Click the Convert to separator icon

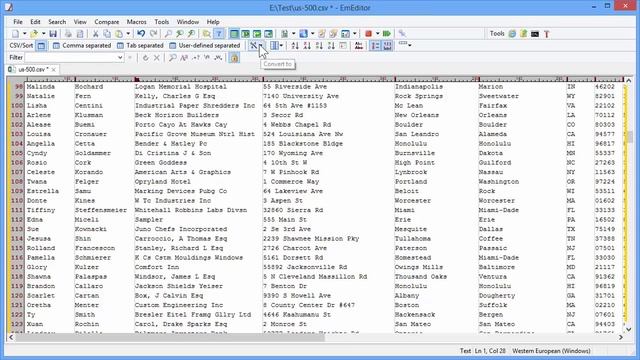253,46
